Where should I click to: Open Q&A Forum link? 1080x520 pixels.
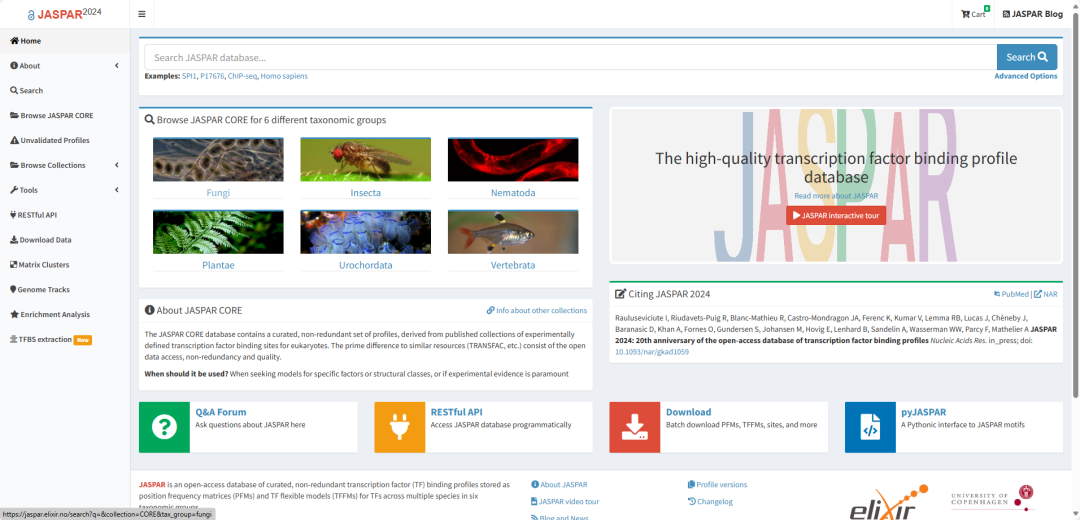click(220, 412)
